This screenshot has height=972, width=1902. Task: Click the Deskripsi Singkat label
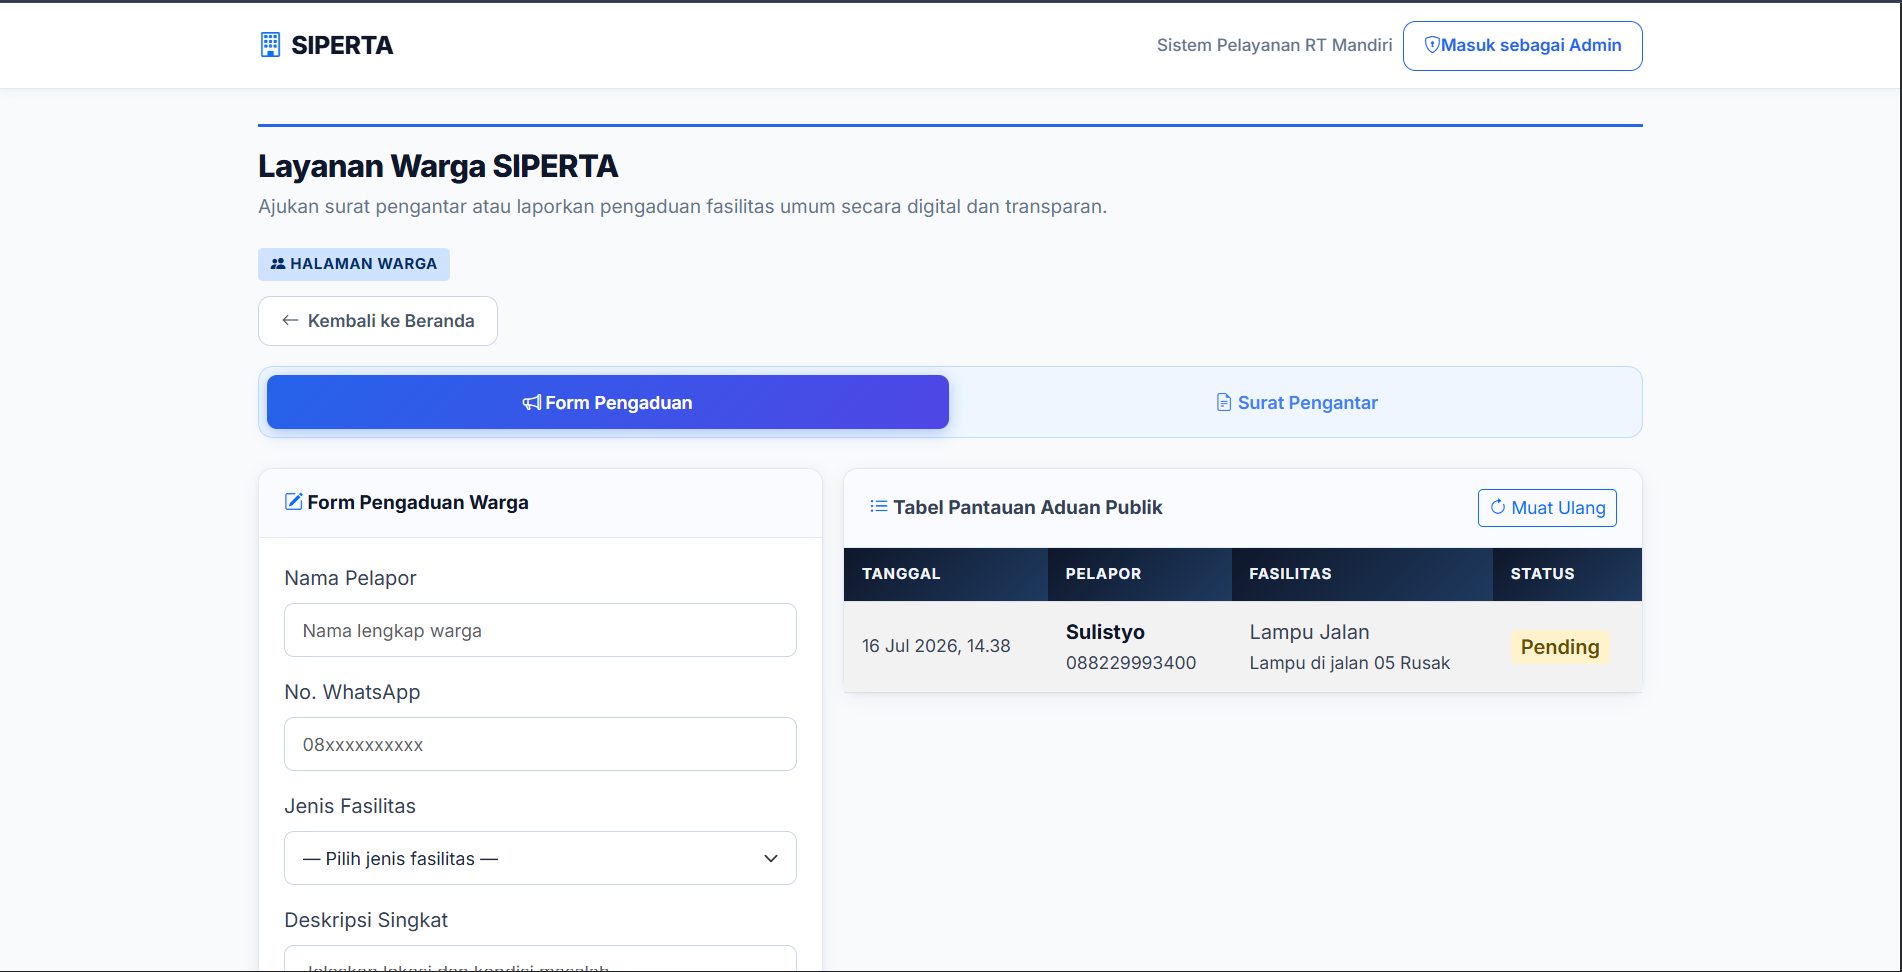(366, 920)
